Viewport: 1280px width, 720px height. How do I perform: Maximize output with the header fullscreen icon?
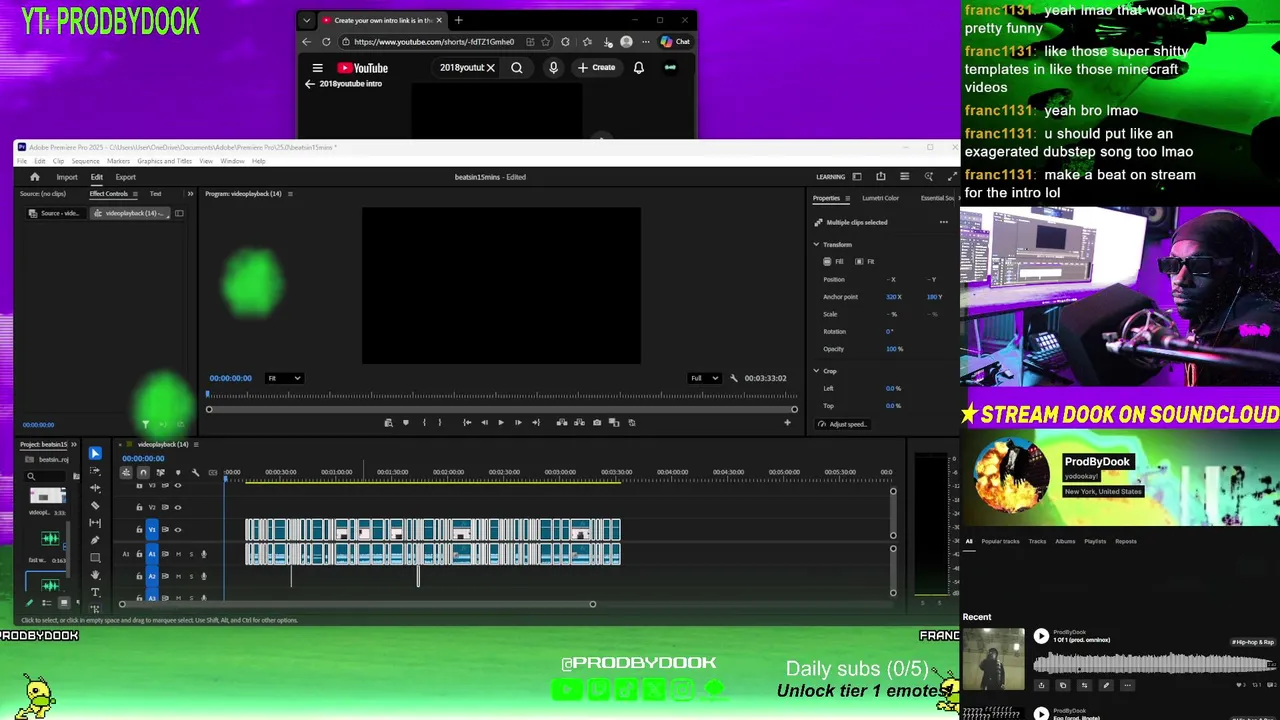[952, 177]
